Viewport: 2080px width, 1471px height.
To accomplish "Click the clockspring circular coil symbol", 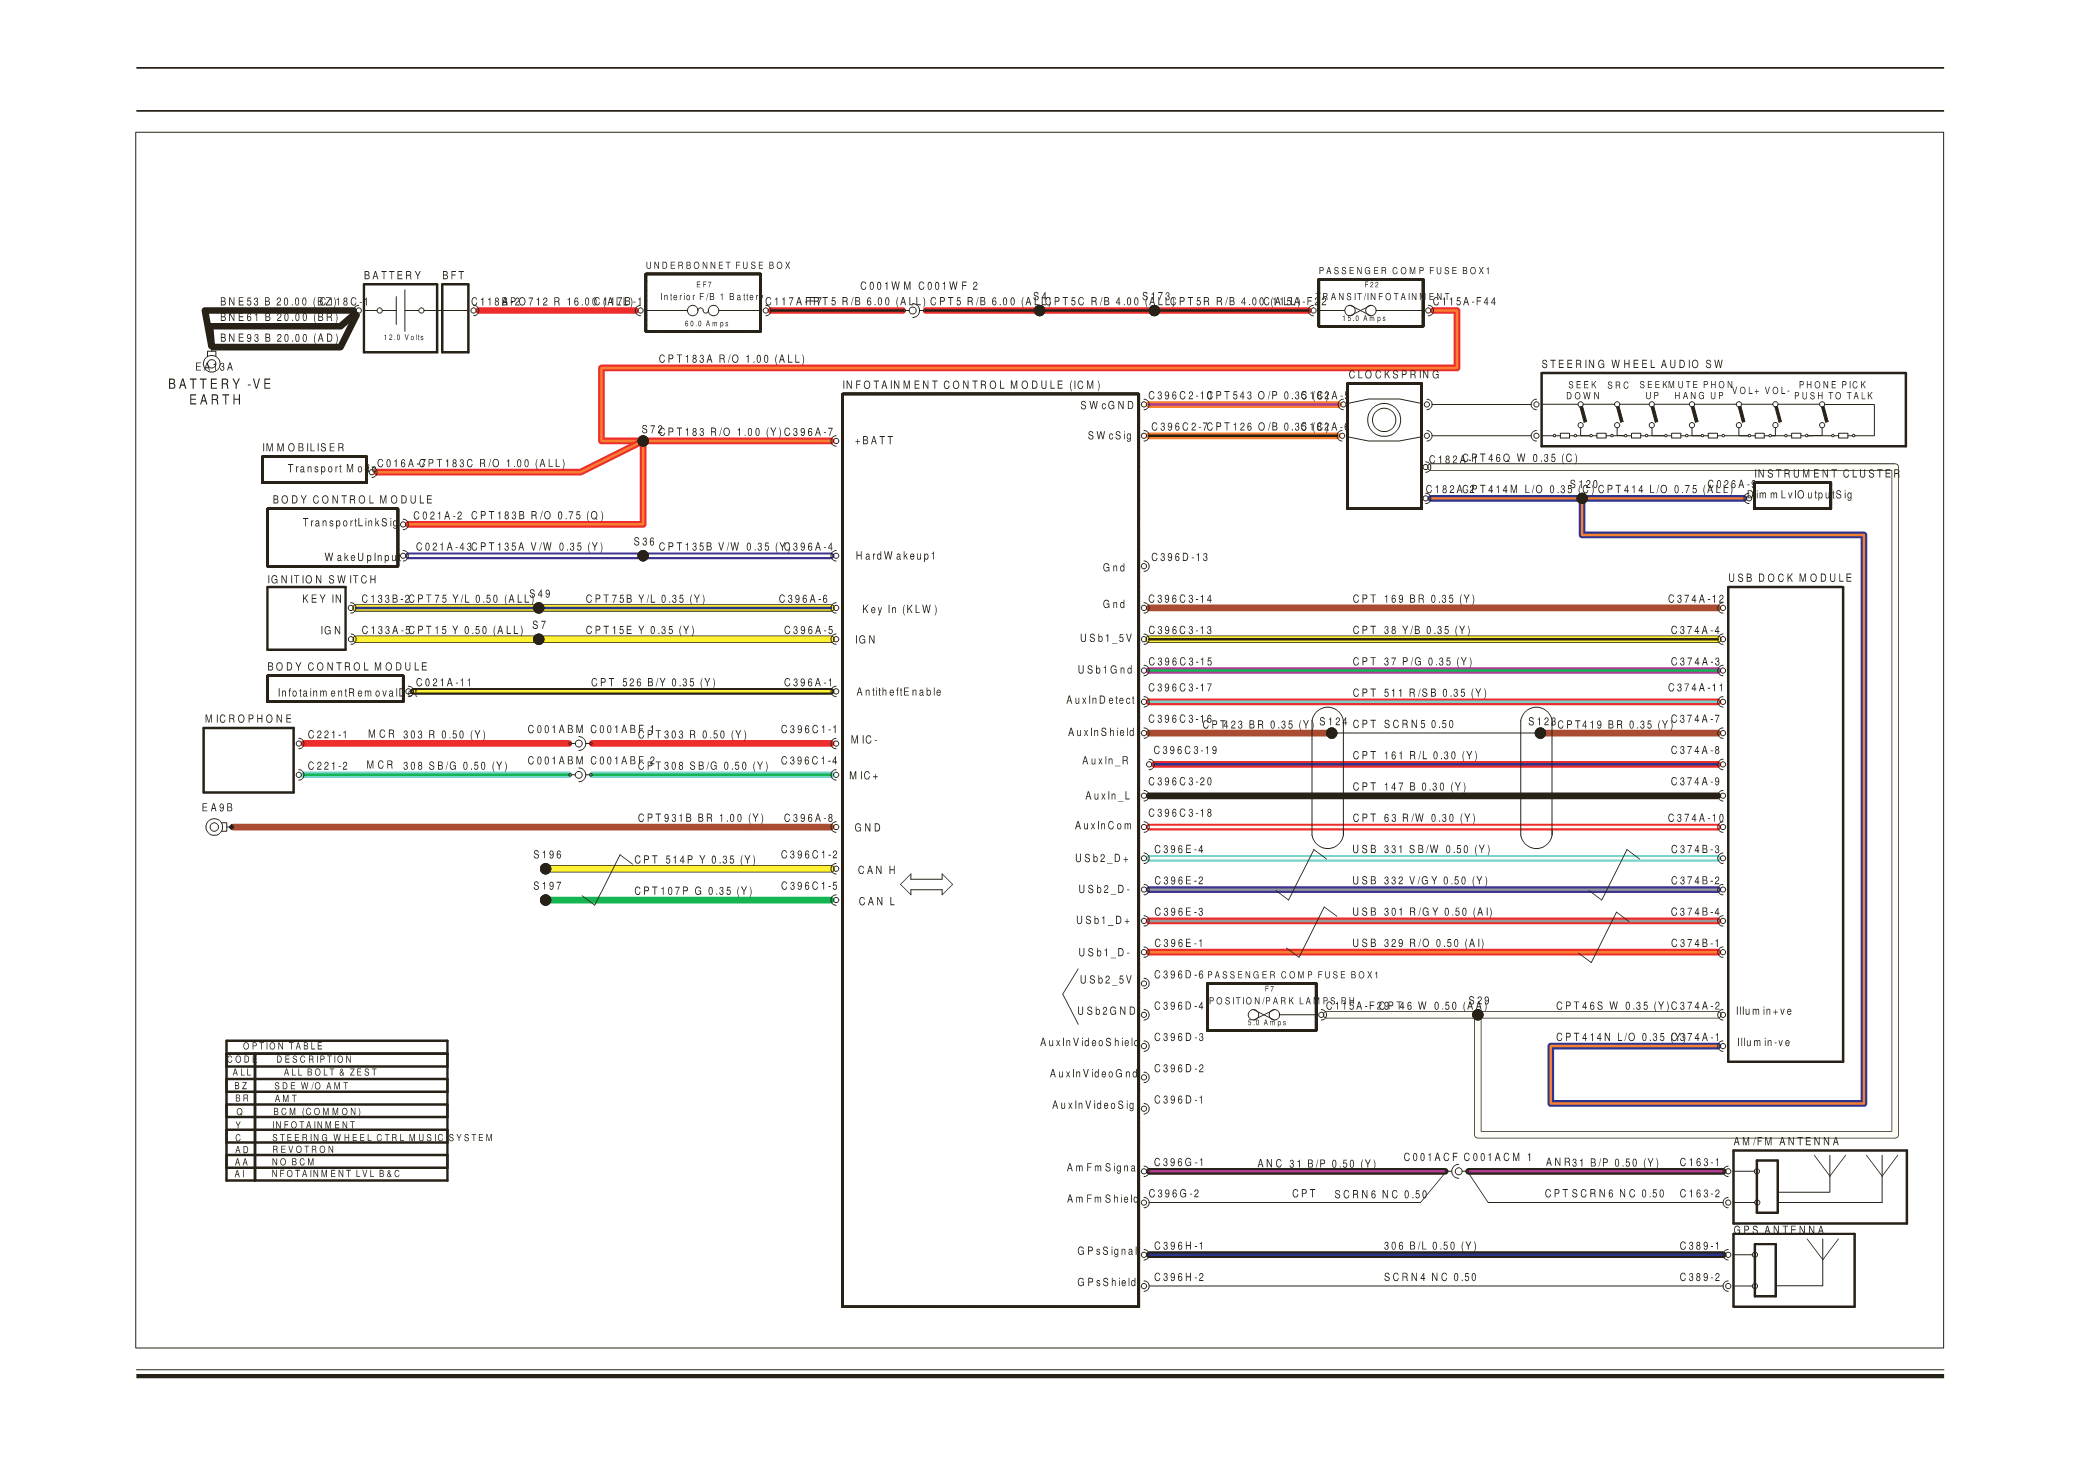I will pyautogui.click(x=1384, y=420).
